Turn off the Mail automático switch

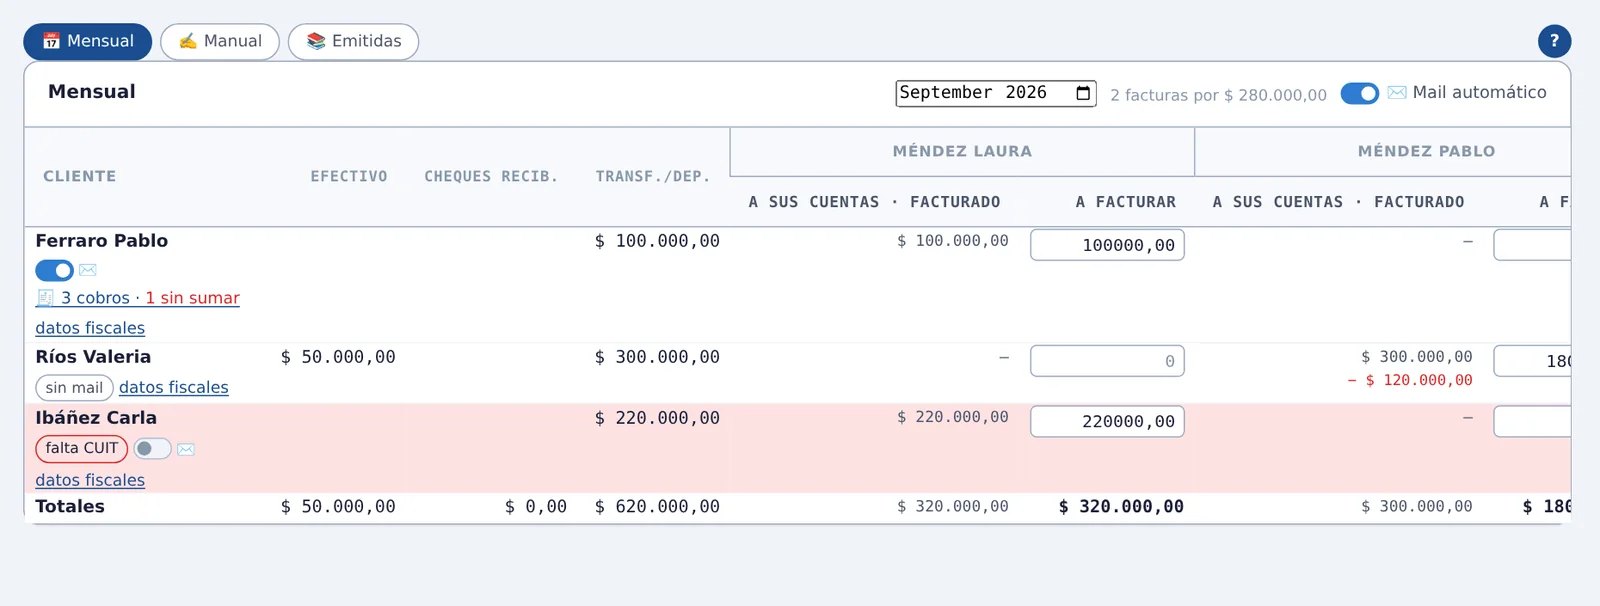1360,93
